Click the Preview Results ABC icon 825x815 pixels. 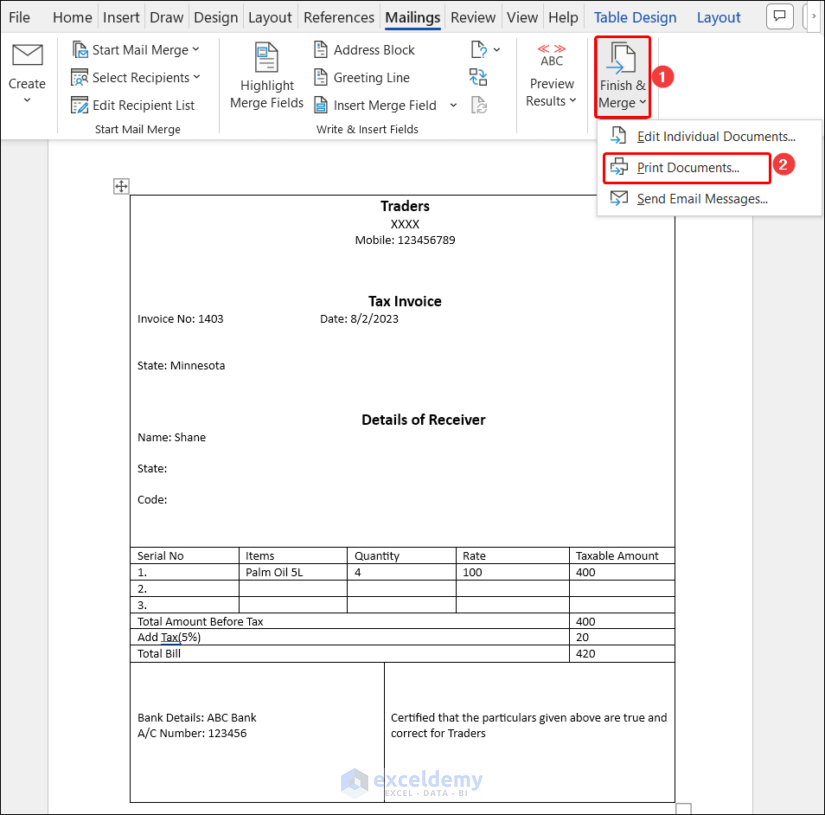[x=551, y=56]
